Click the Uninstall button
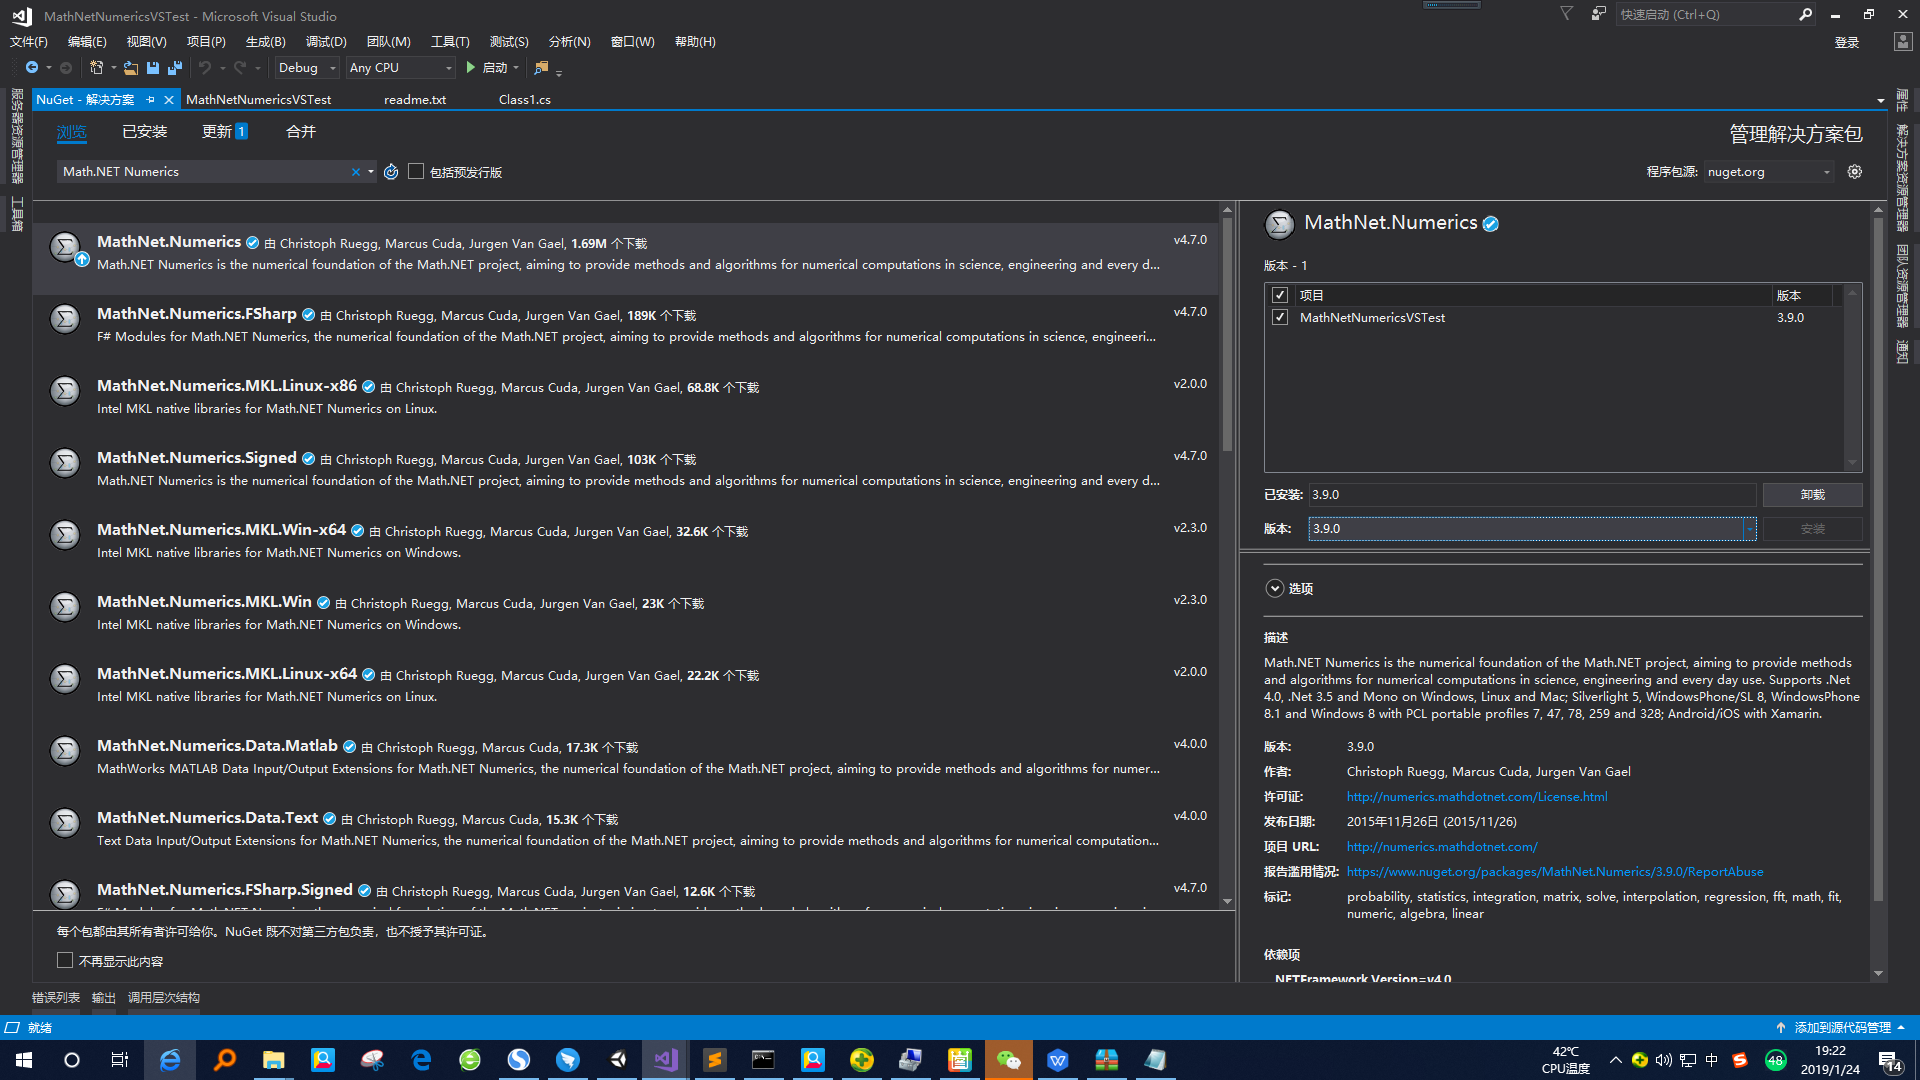The width and height of the screenshot is (1920, 1080). 1812,495
